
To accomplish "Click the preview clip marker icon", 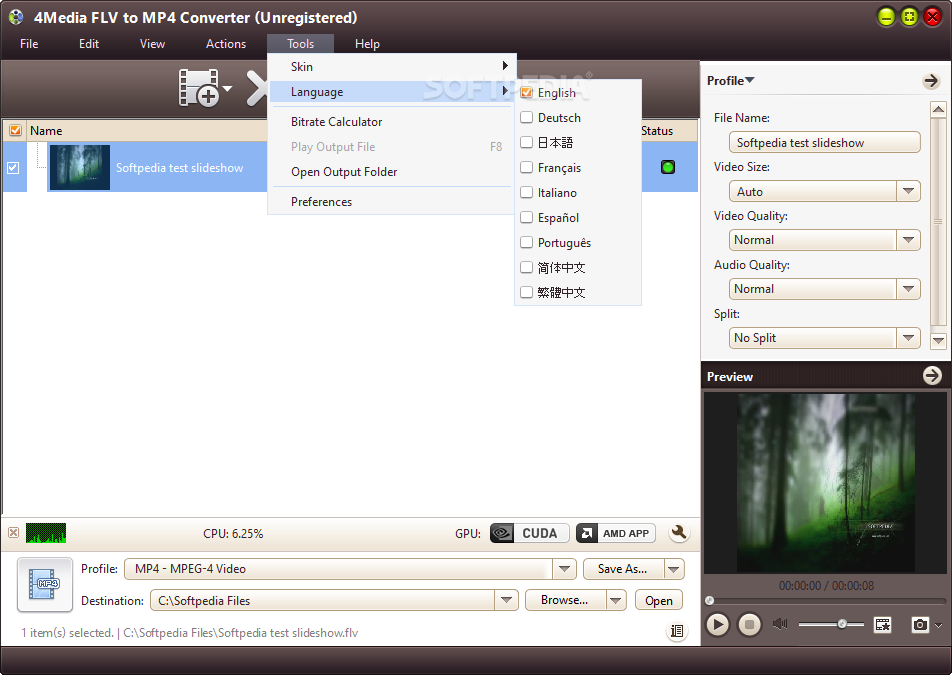I will (882, 624).
